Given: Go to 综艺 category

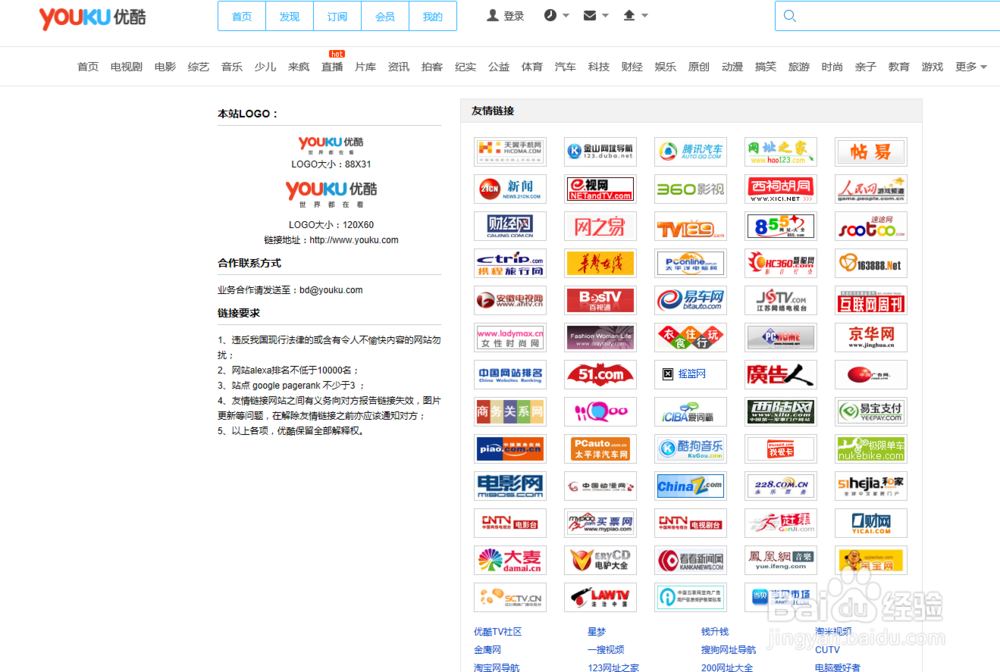Looking at the screenshot, I should coord(198,66).
